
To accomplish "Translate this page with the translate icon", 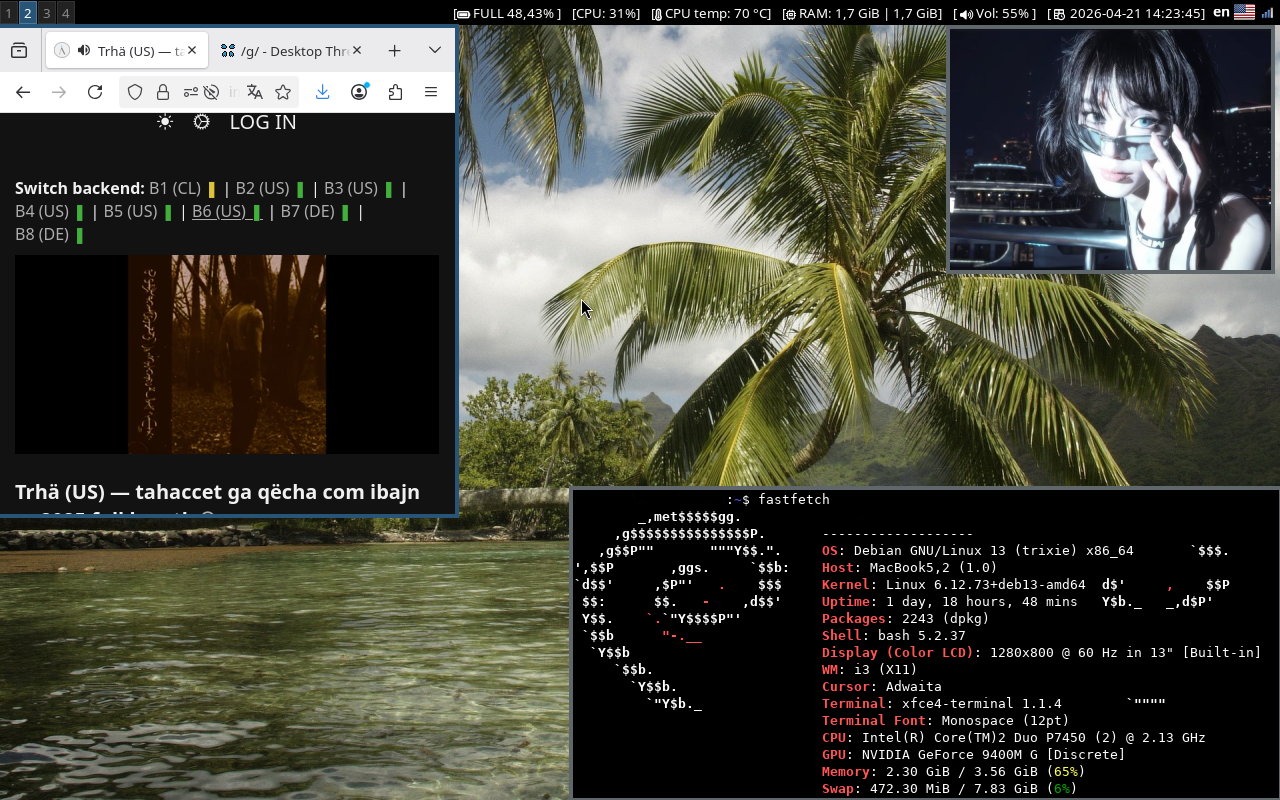I will pyautogui.click(x=255, y=92).
